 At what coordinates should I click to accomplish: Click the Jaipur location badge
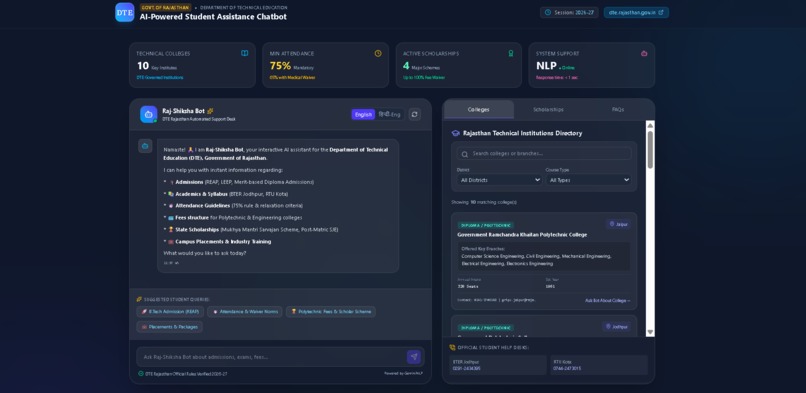(x=618, y=224)
